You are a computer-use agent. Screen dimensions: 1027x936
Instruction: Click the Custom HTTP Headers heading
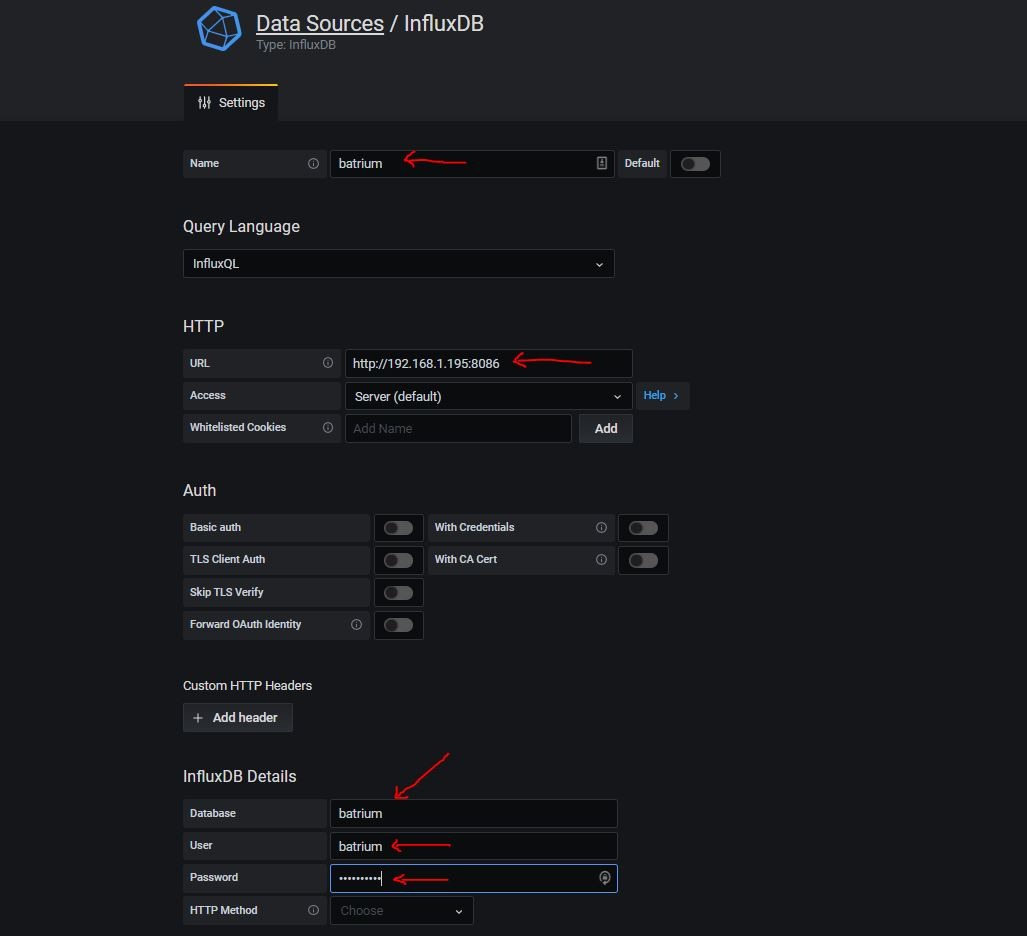click(248, 686)
